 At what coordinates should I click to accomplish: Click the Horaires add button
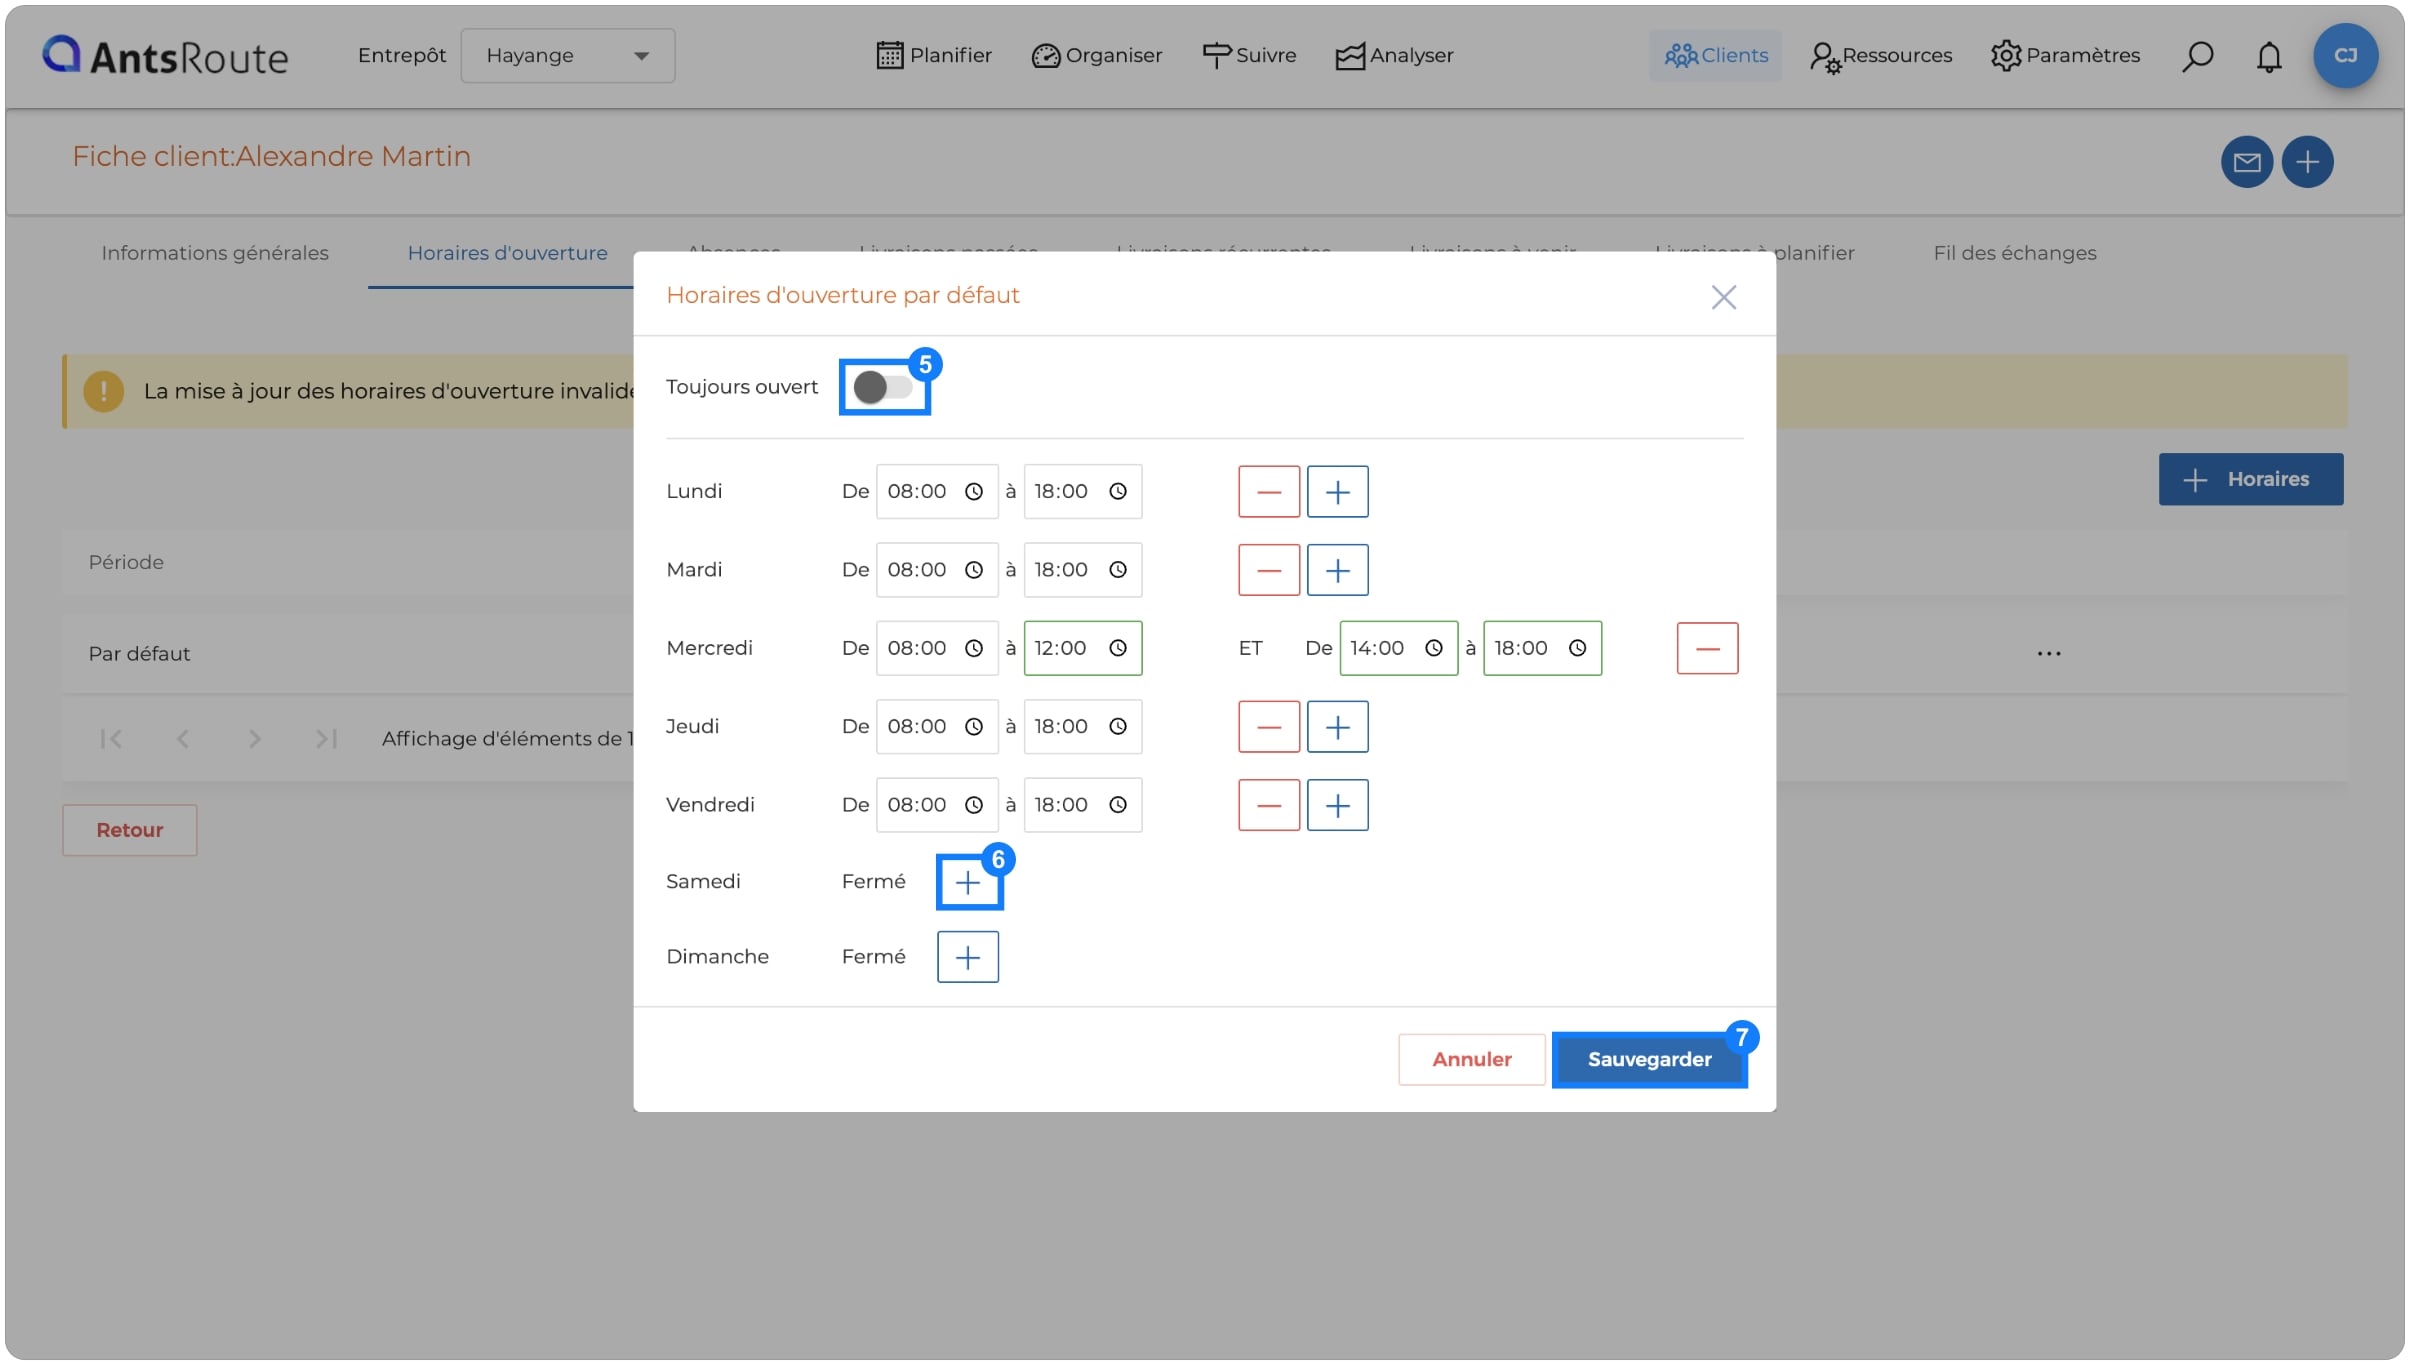click(2250, 480)
